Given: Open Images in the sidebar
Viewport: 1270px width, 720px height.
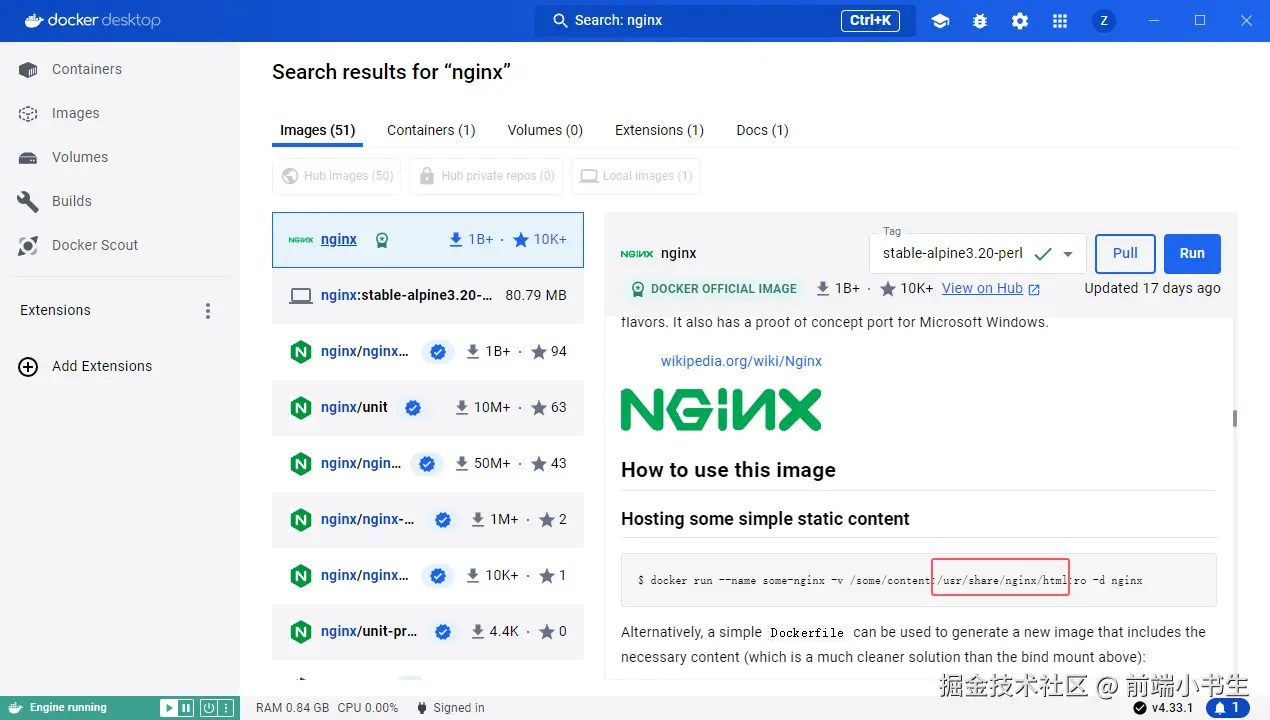Looking at the screenshot, I should point(120,114).
